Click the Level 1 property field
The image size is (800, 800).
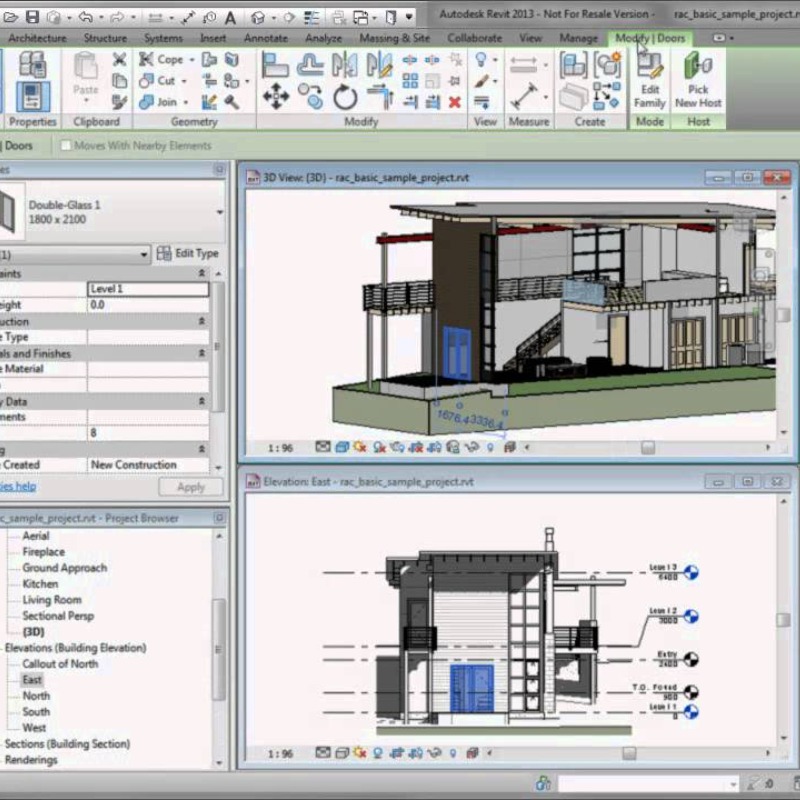[148, 289]
